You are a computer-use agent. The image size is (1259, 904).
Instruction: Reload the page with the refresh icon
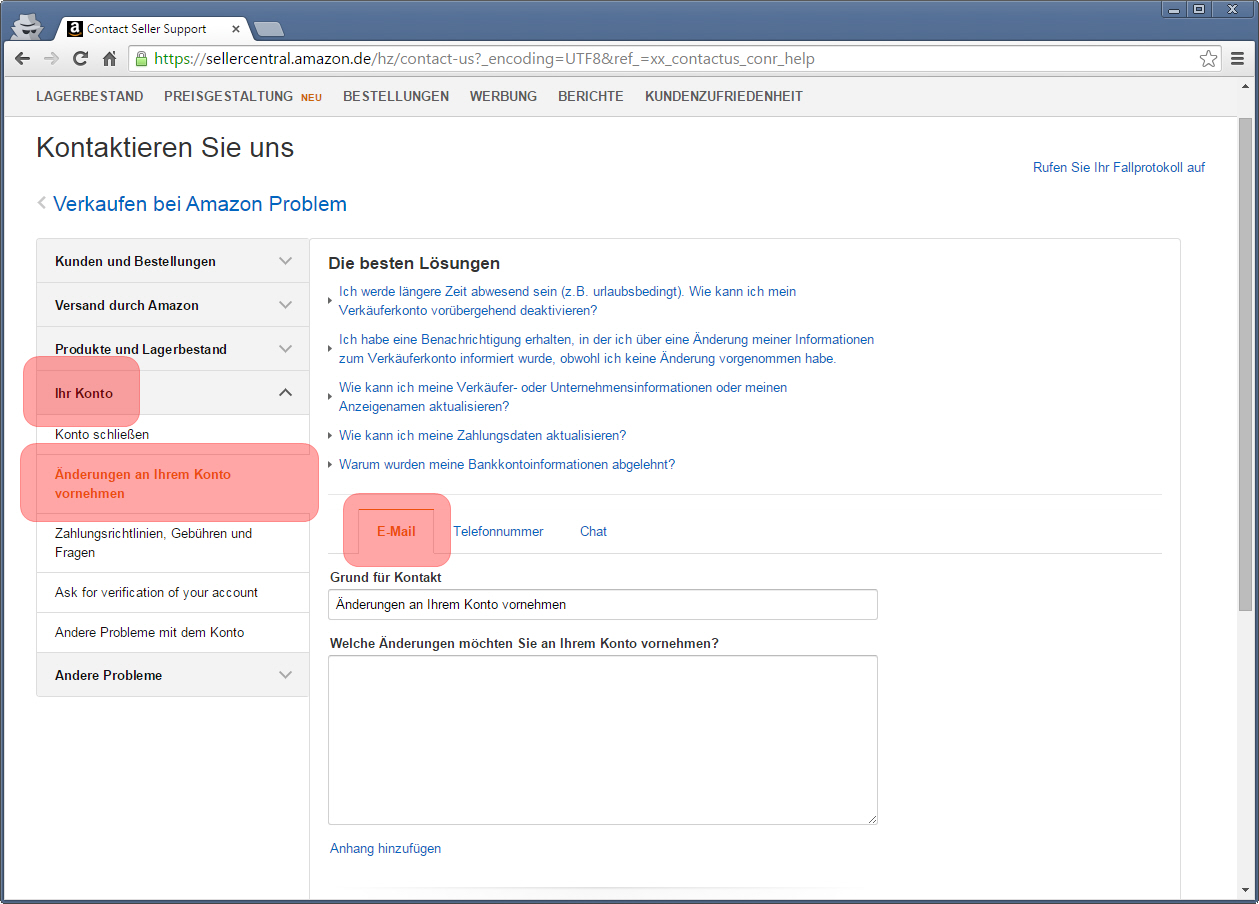click(x=80, y=59)
